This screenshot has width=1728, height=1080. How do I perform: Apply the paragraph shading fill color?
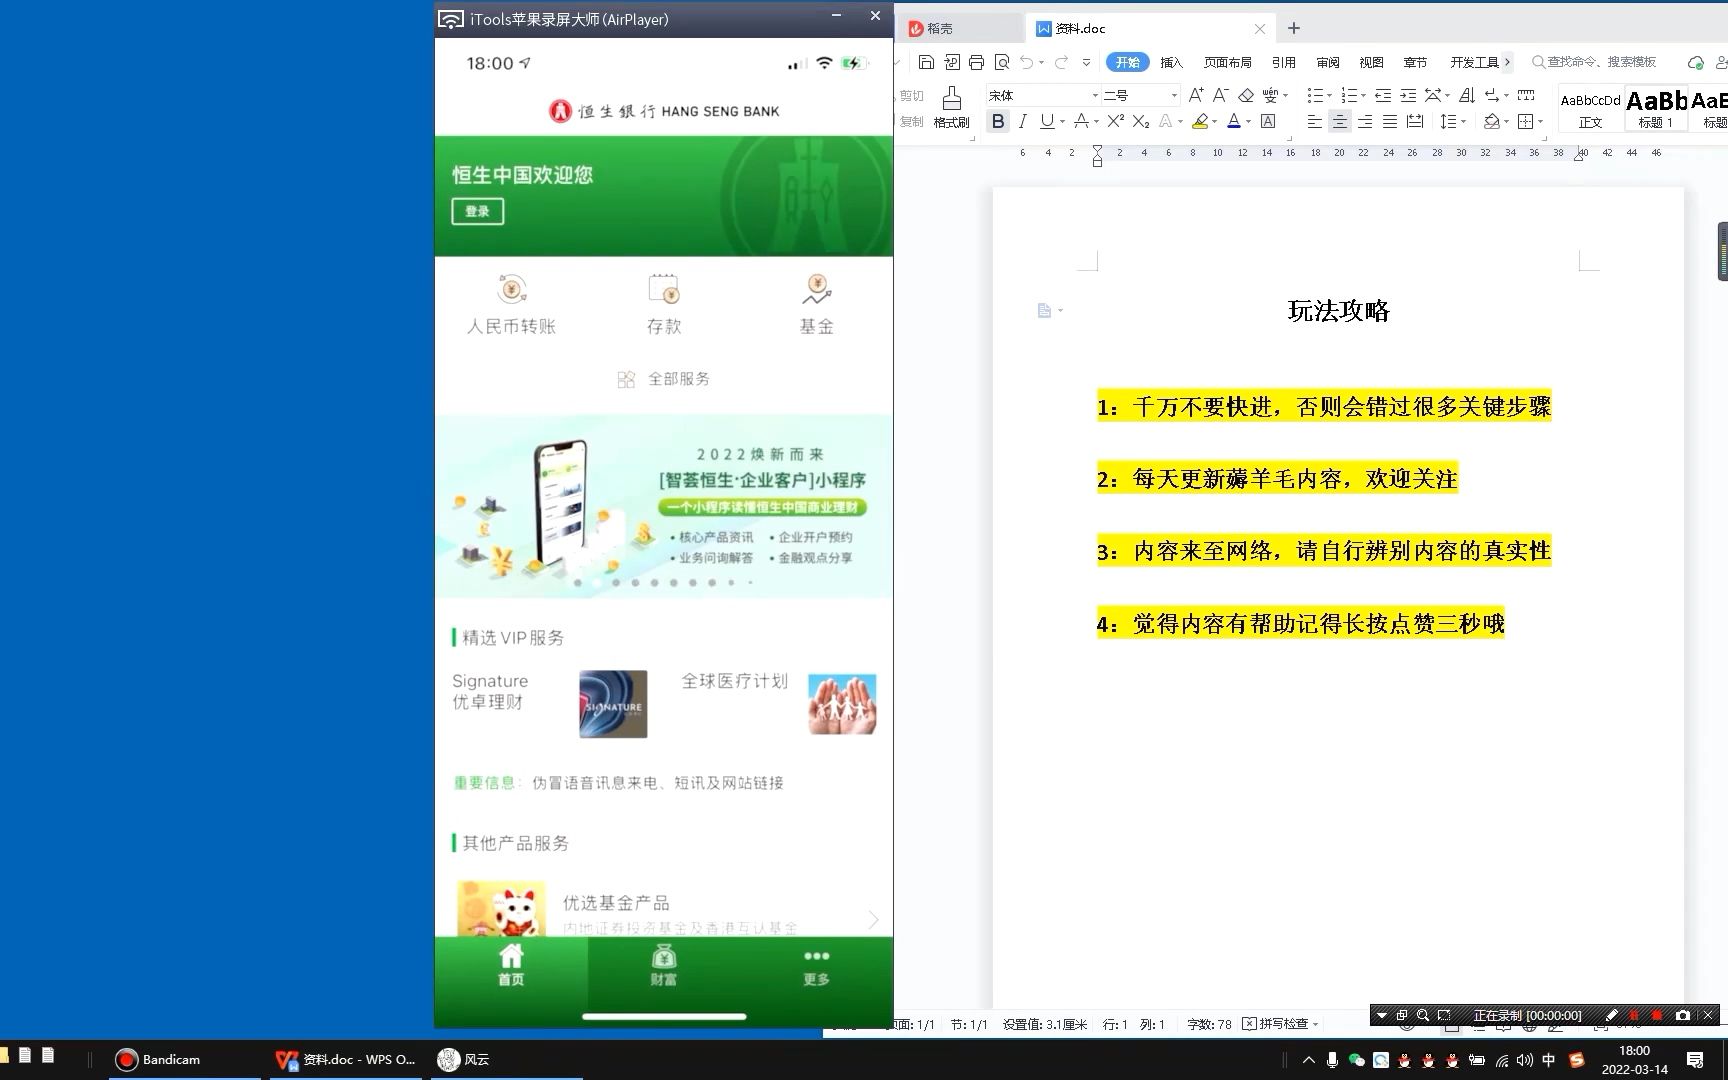pos(1491,121)
